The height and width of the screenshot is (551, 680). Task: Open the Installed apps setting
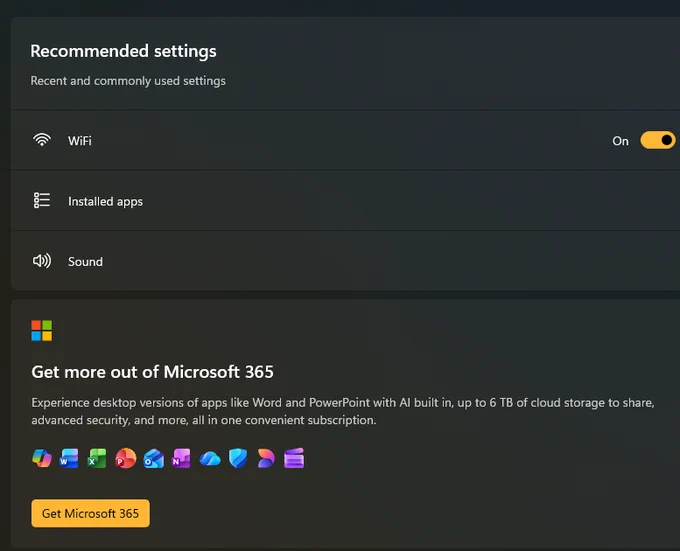(x=345, y=200)
